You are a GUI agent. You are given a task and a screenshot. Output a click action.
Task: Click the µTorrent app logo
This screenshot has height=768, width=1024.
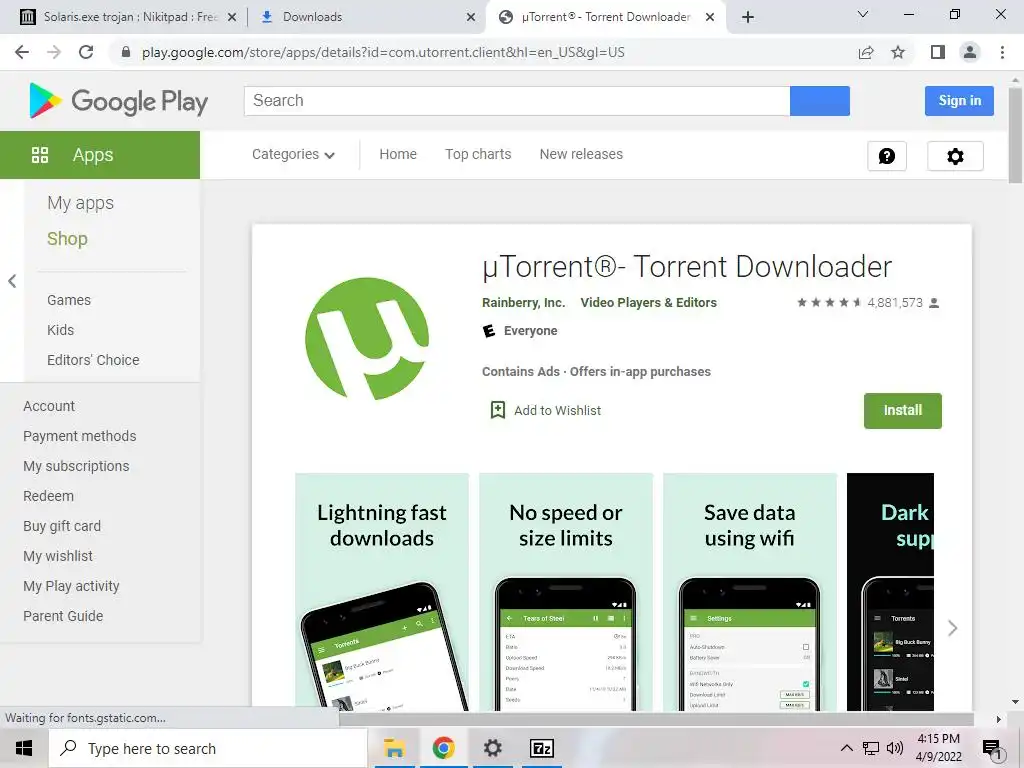click(x=367, y=338)
